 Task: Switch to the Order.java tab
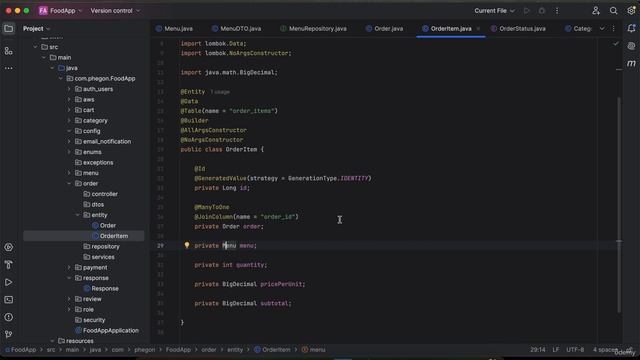[384, 29]
